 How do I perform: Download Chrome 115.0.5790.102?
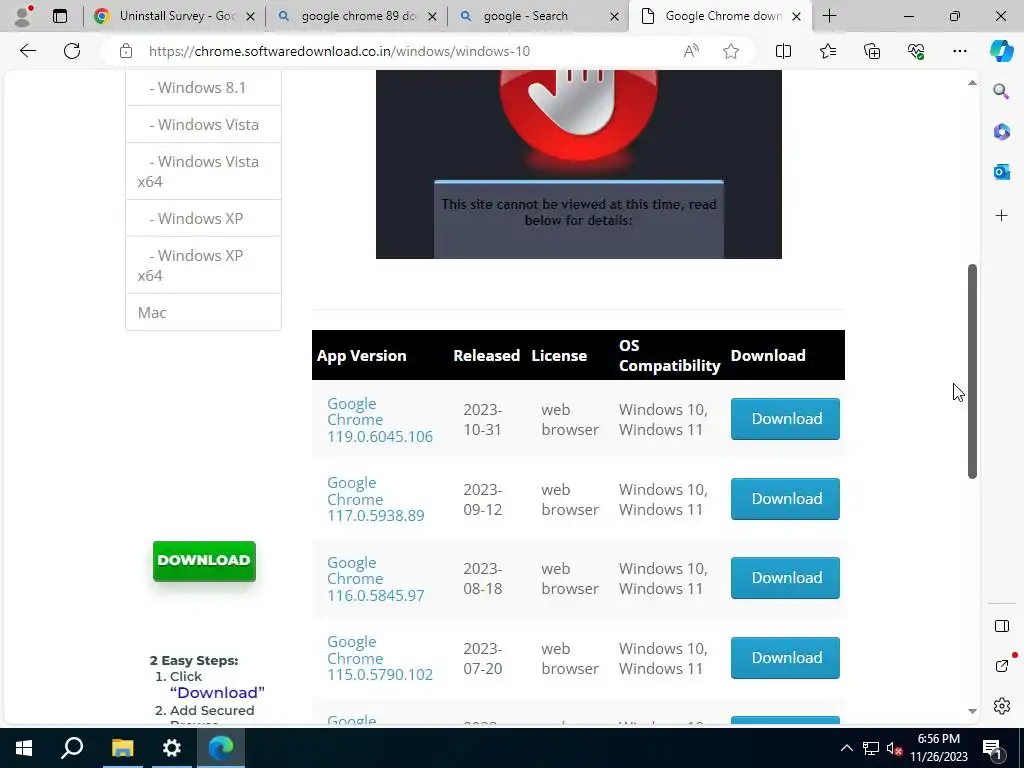[x=785, y=658]
